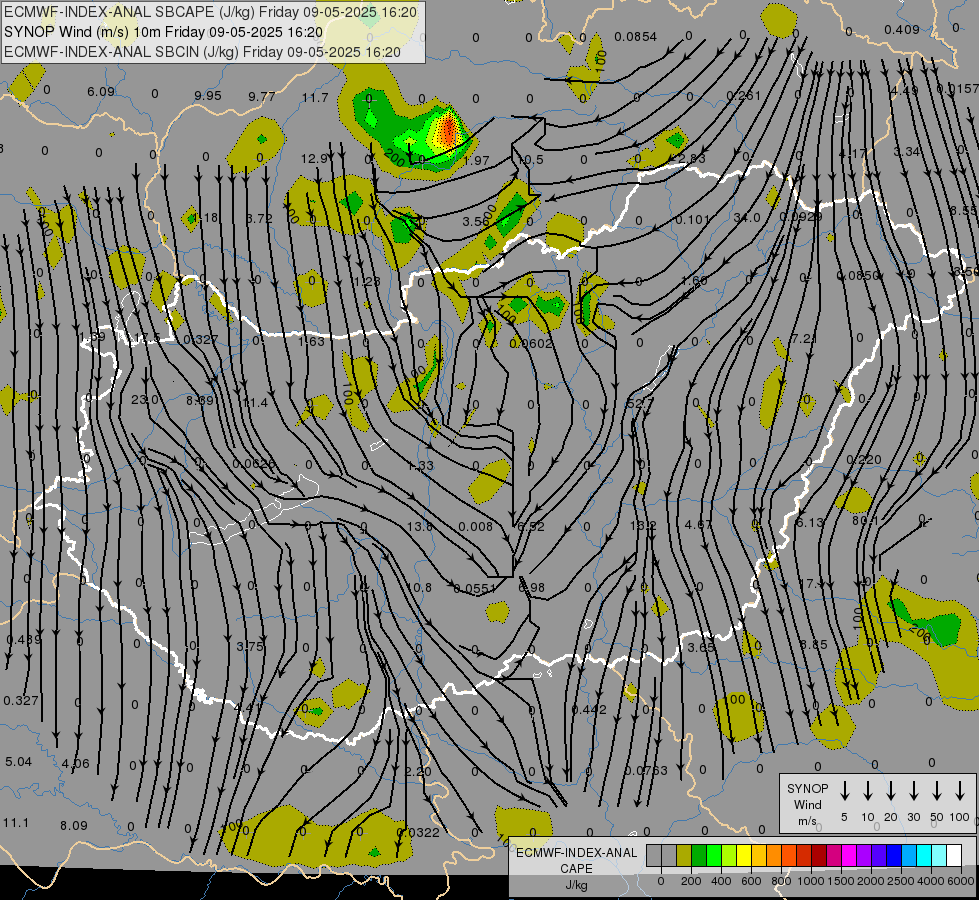
Task: Click the '0.0854' value on the map
Action: (636, 37)
